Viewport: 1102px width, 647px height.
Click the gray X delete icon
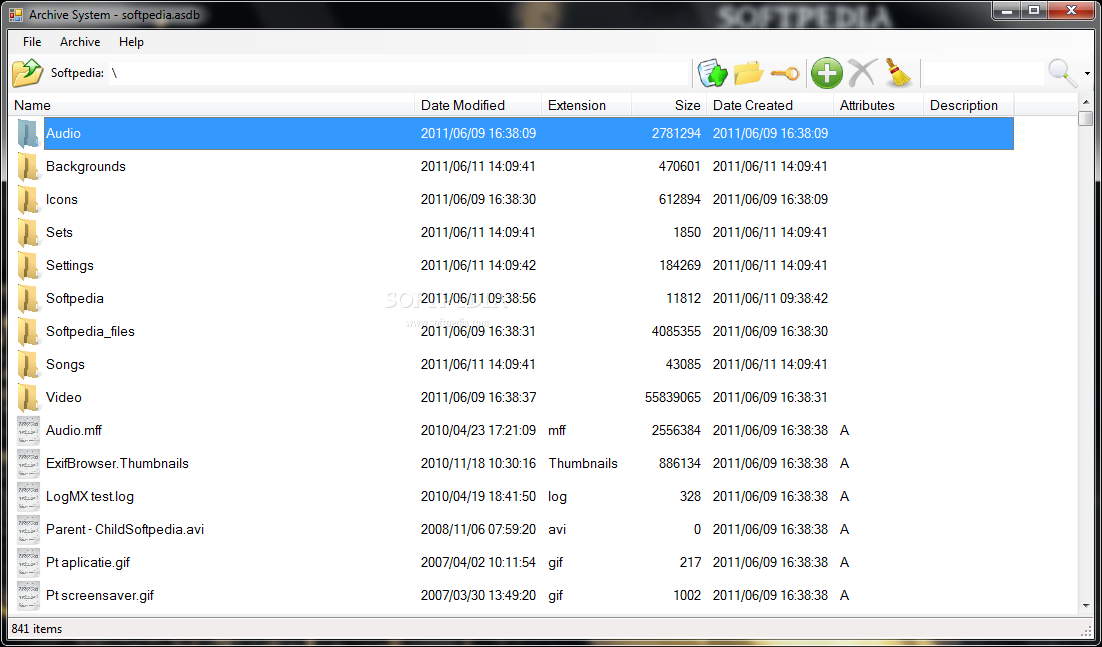862,73
